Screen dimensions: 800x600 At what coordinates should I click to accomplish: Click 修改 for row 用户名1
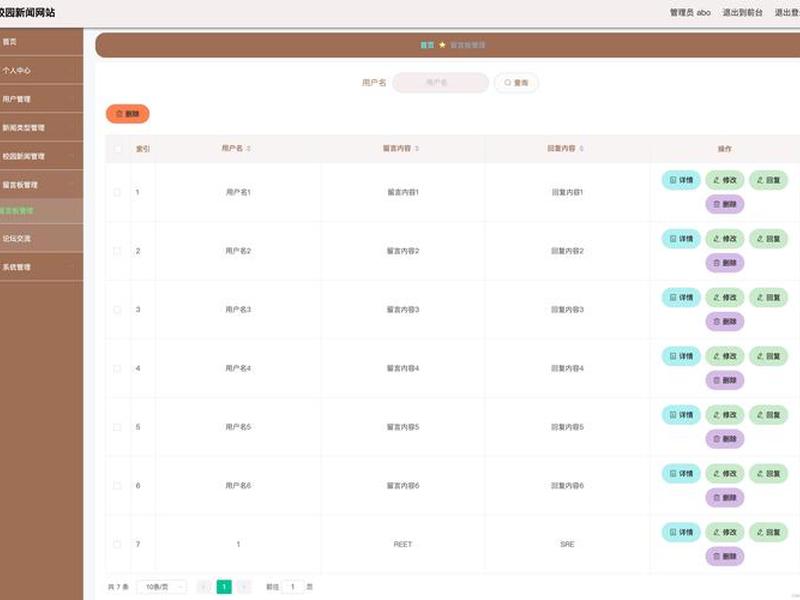click(724, 180)
